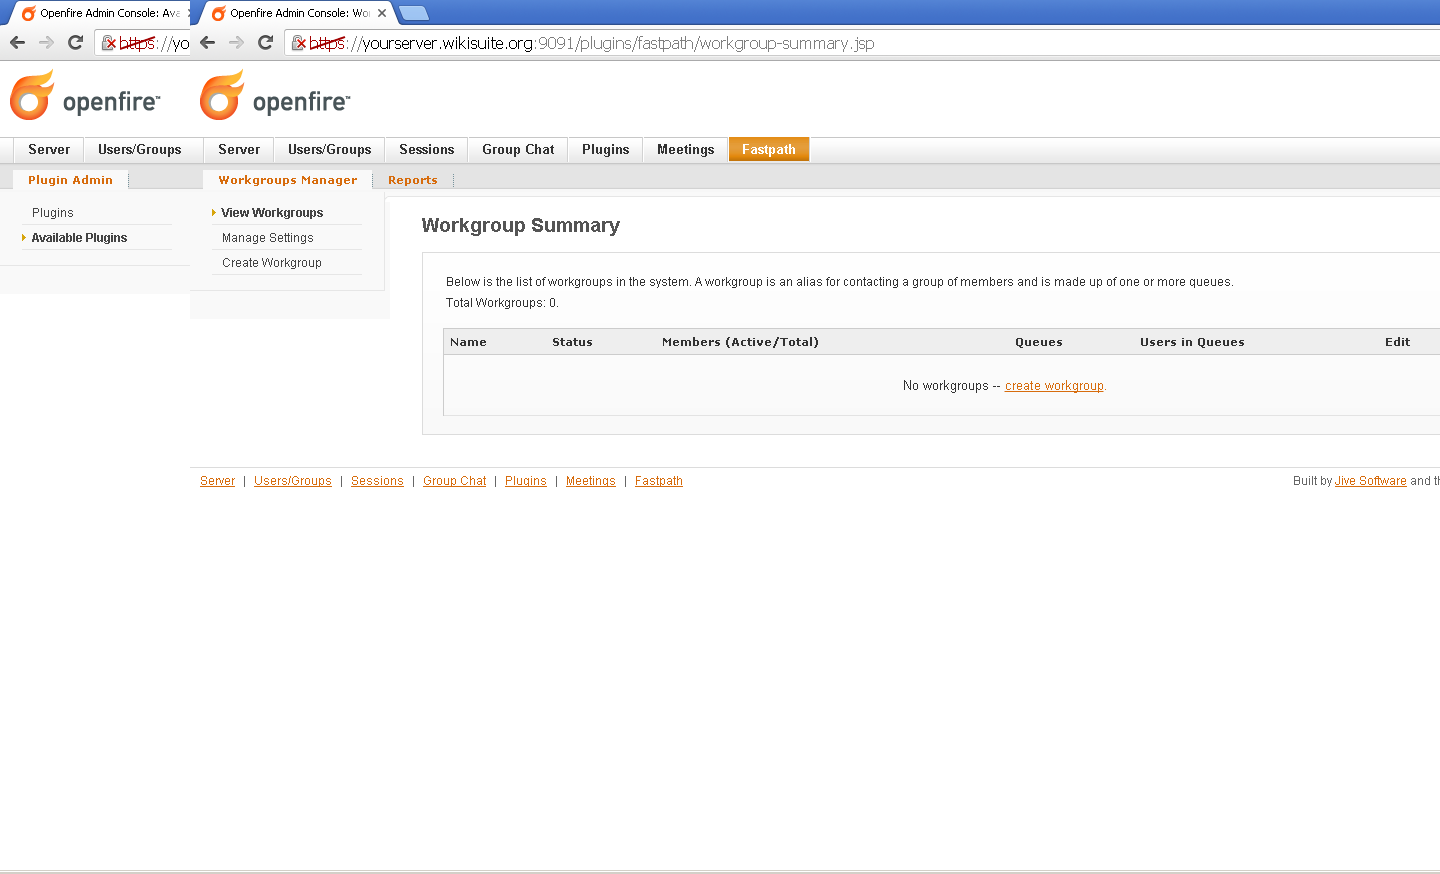Select Available Plugins in left sidebar
This screenshot has height=874, width=1440.
[x=79, y=238]
